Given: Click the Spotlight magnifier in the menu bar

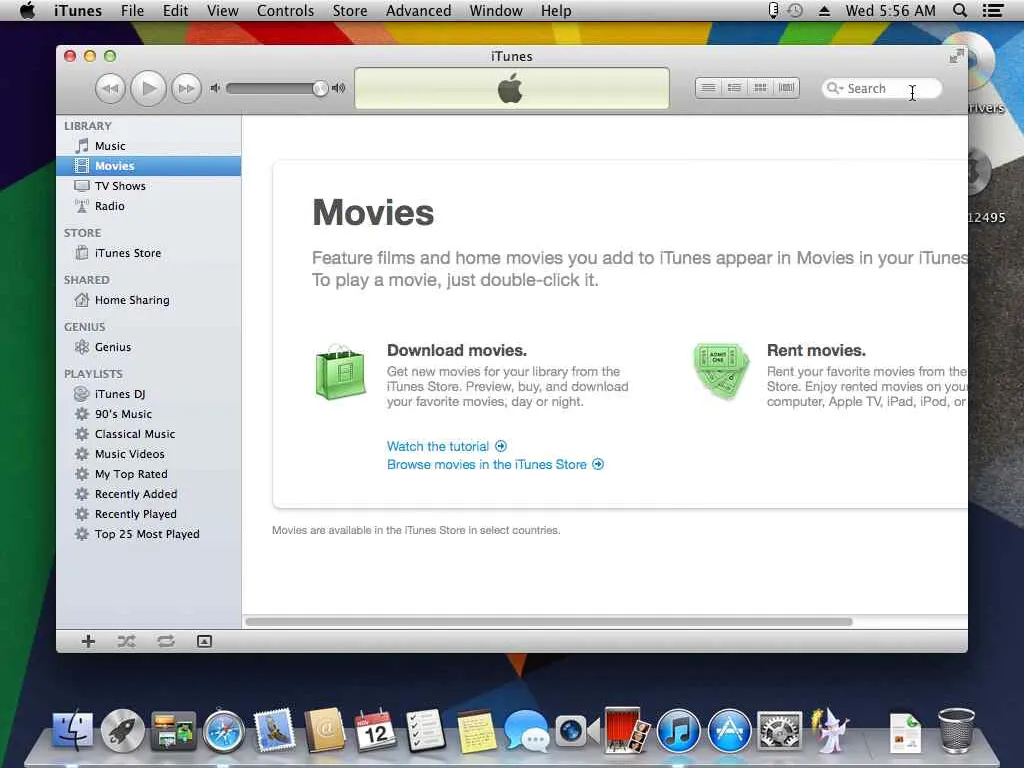Looking at the screenshot, I should (960, 10).
